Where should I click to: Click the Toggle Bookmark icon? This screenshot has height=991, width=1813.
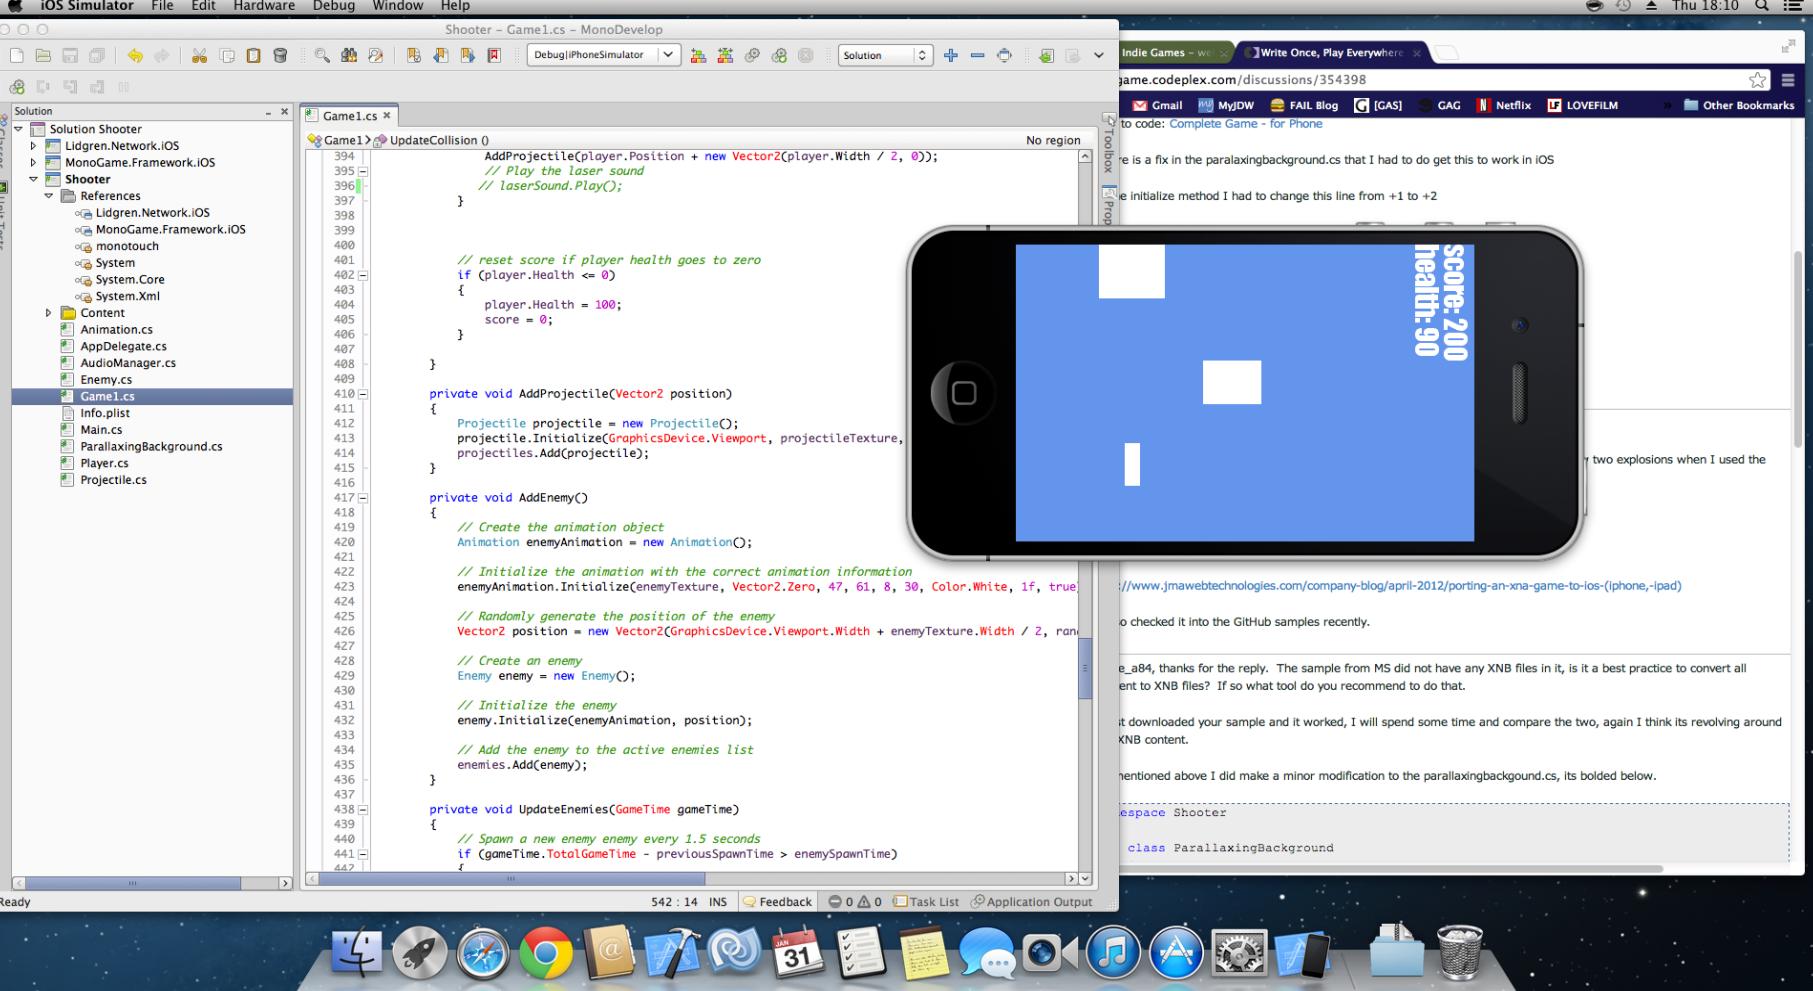[414, 56]
